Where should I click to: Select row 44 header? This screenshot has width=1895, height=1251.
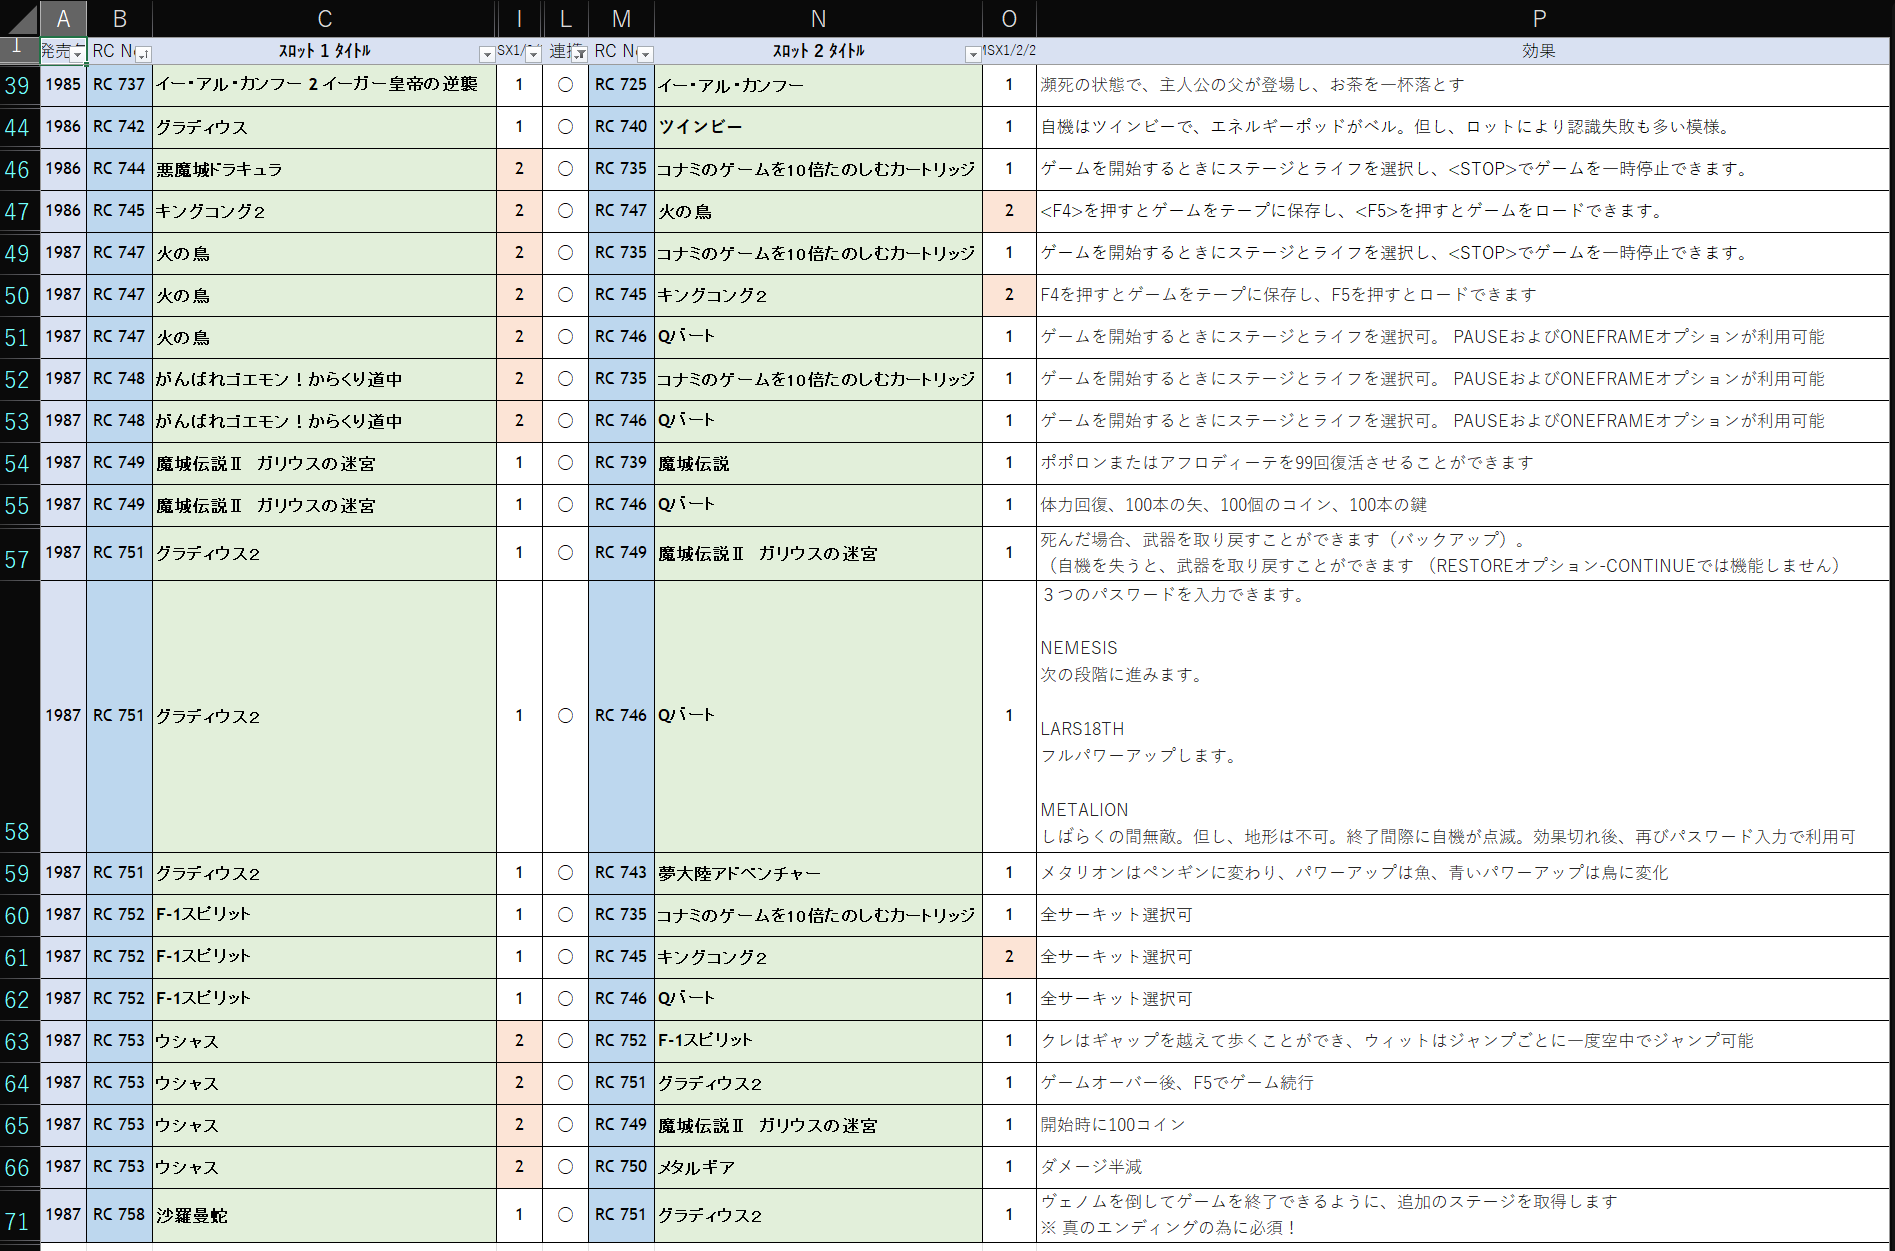point(19,127)
